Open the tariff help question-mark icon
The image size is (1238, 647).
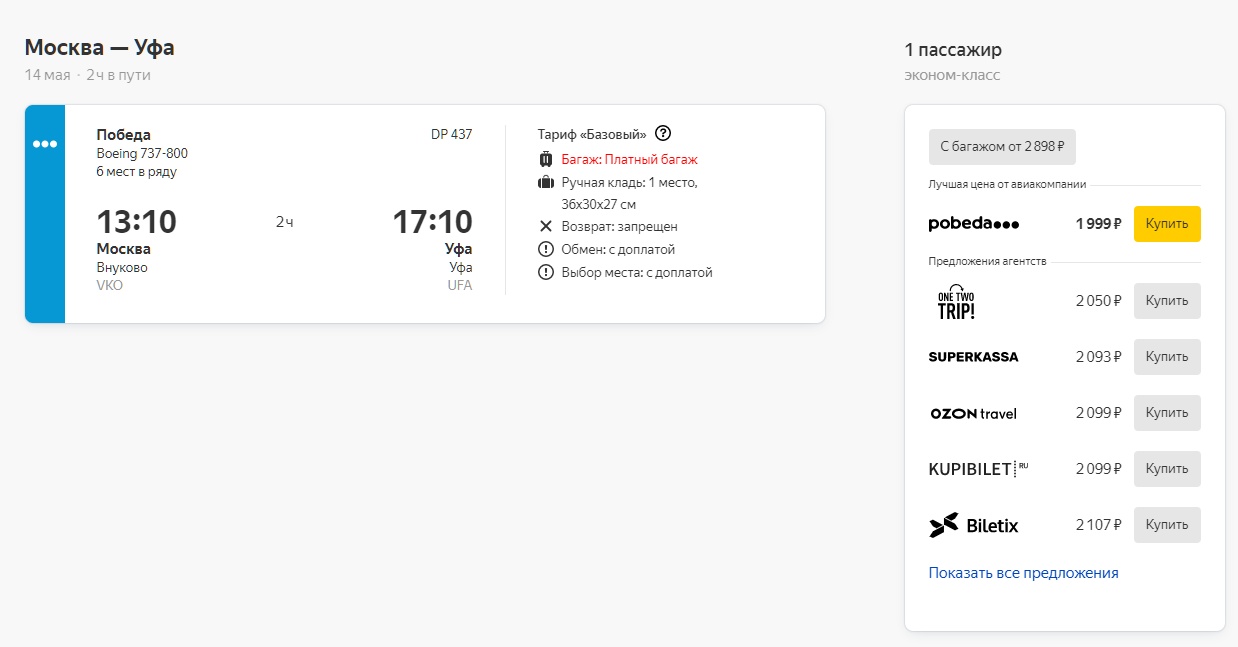click(x=662, y=133)
